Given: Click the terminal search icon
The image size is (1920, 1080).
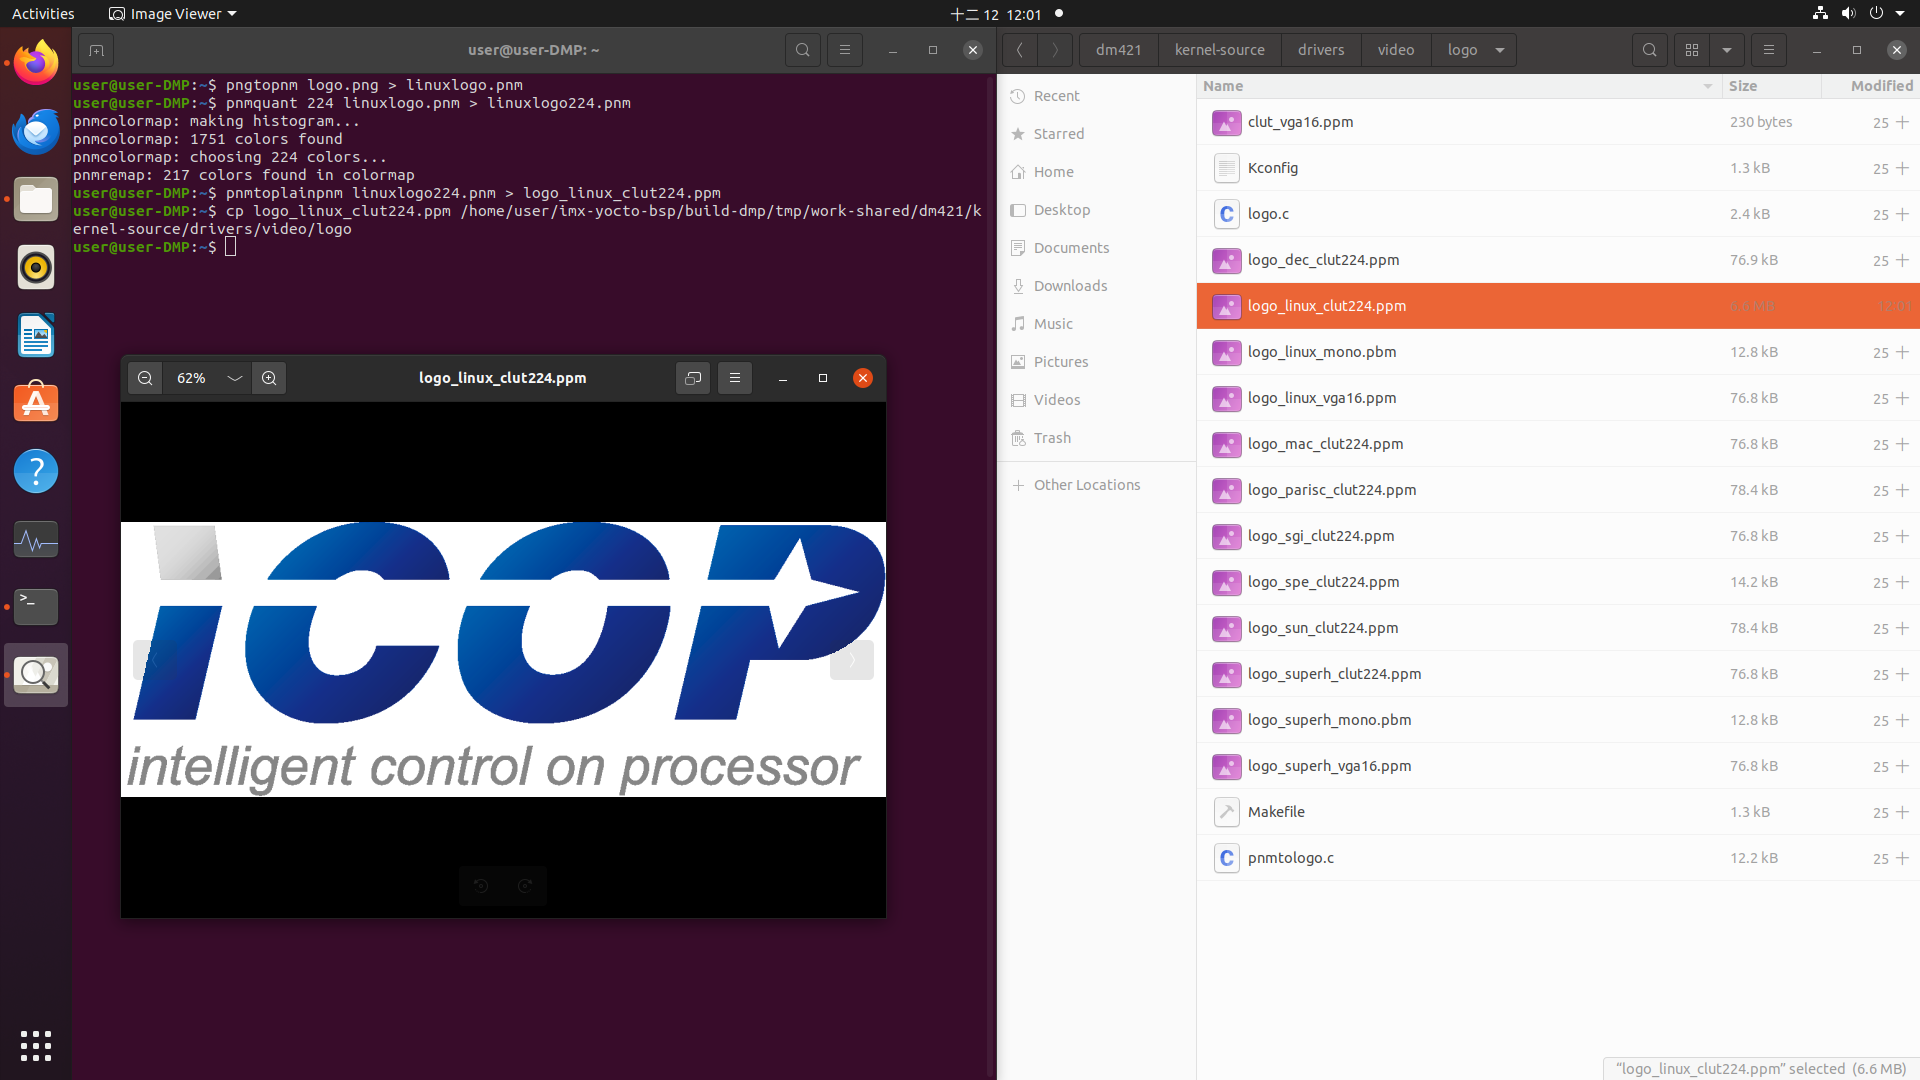Looking at the screenshot, I should 803,50.
